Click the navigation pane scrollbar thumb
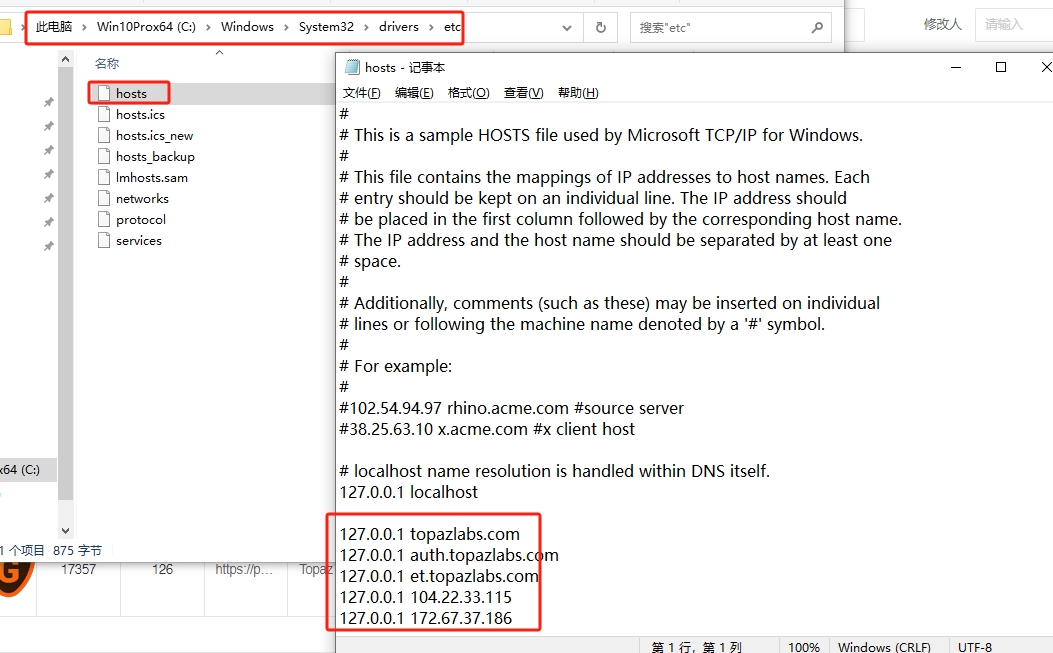 click(65, 284)
